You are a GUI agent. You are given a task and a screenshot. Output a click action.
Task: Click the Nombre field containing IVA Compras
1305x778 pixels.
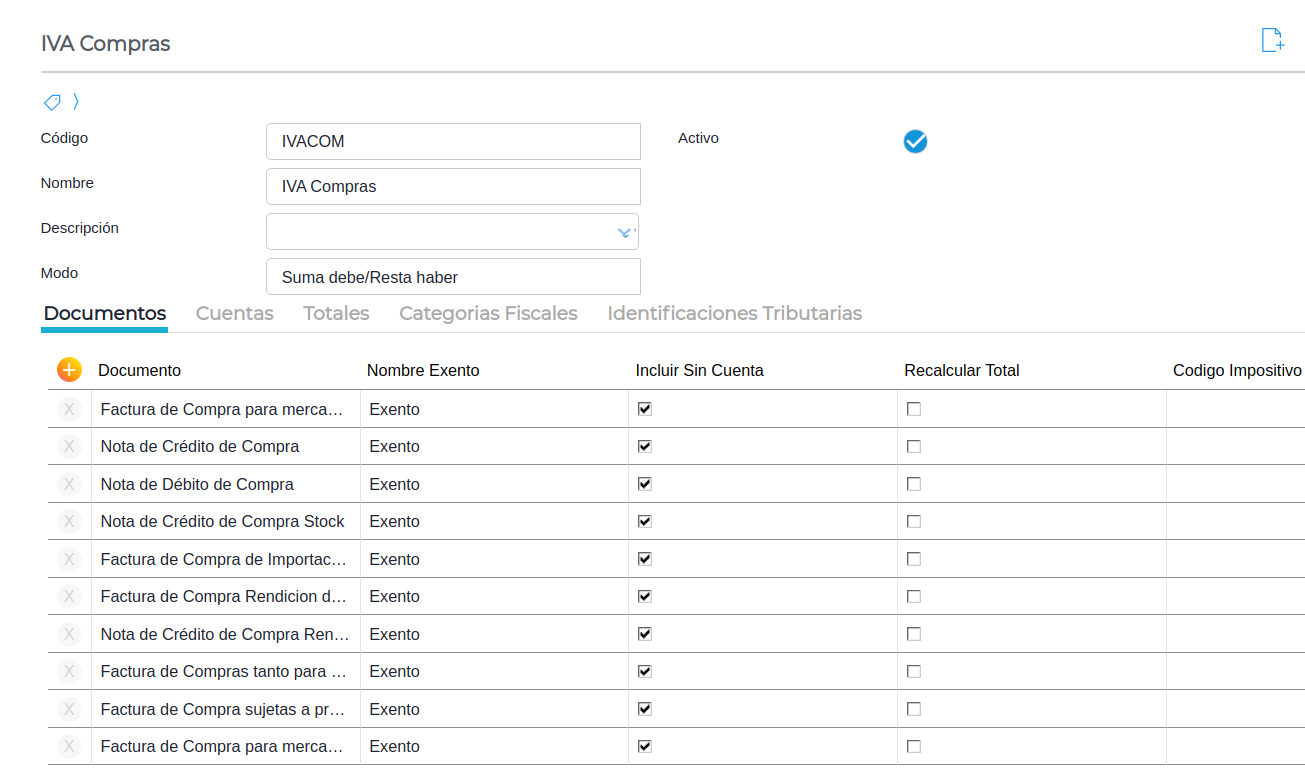click(453, 187)
